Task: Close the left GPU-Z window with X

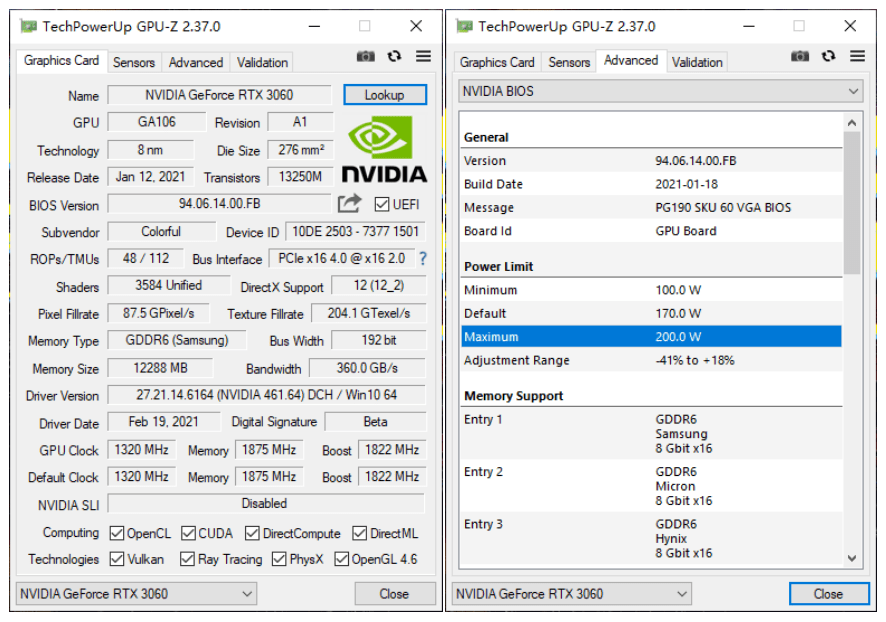Action: (x=416, y=26)
